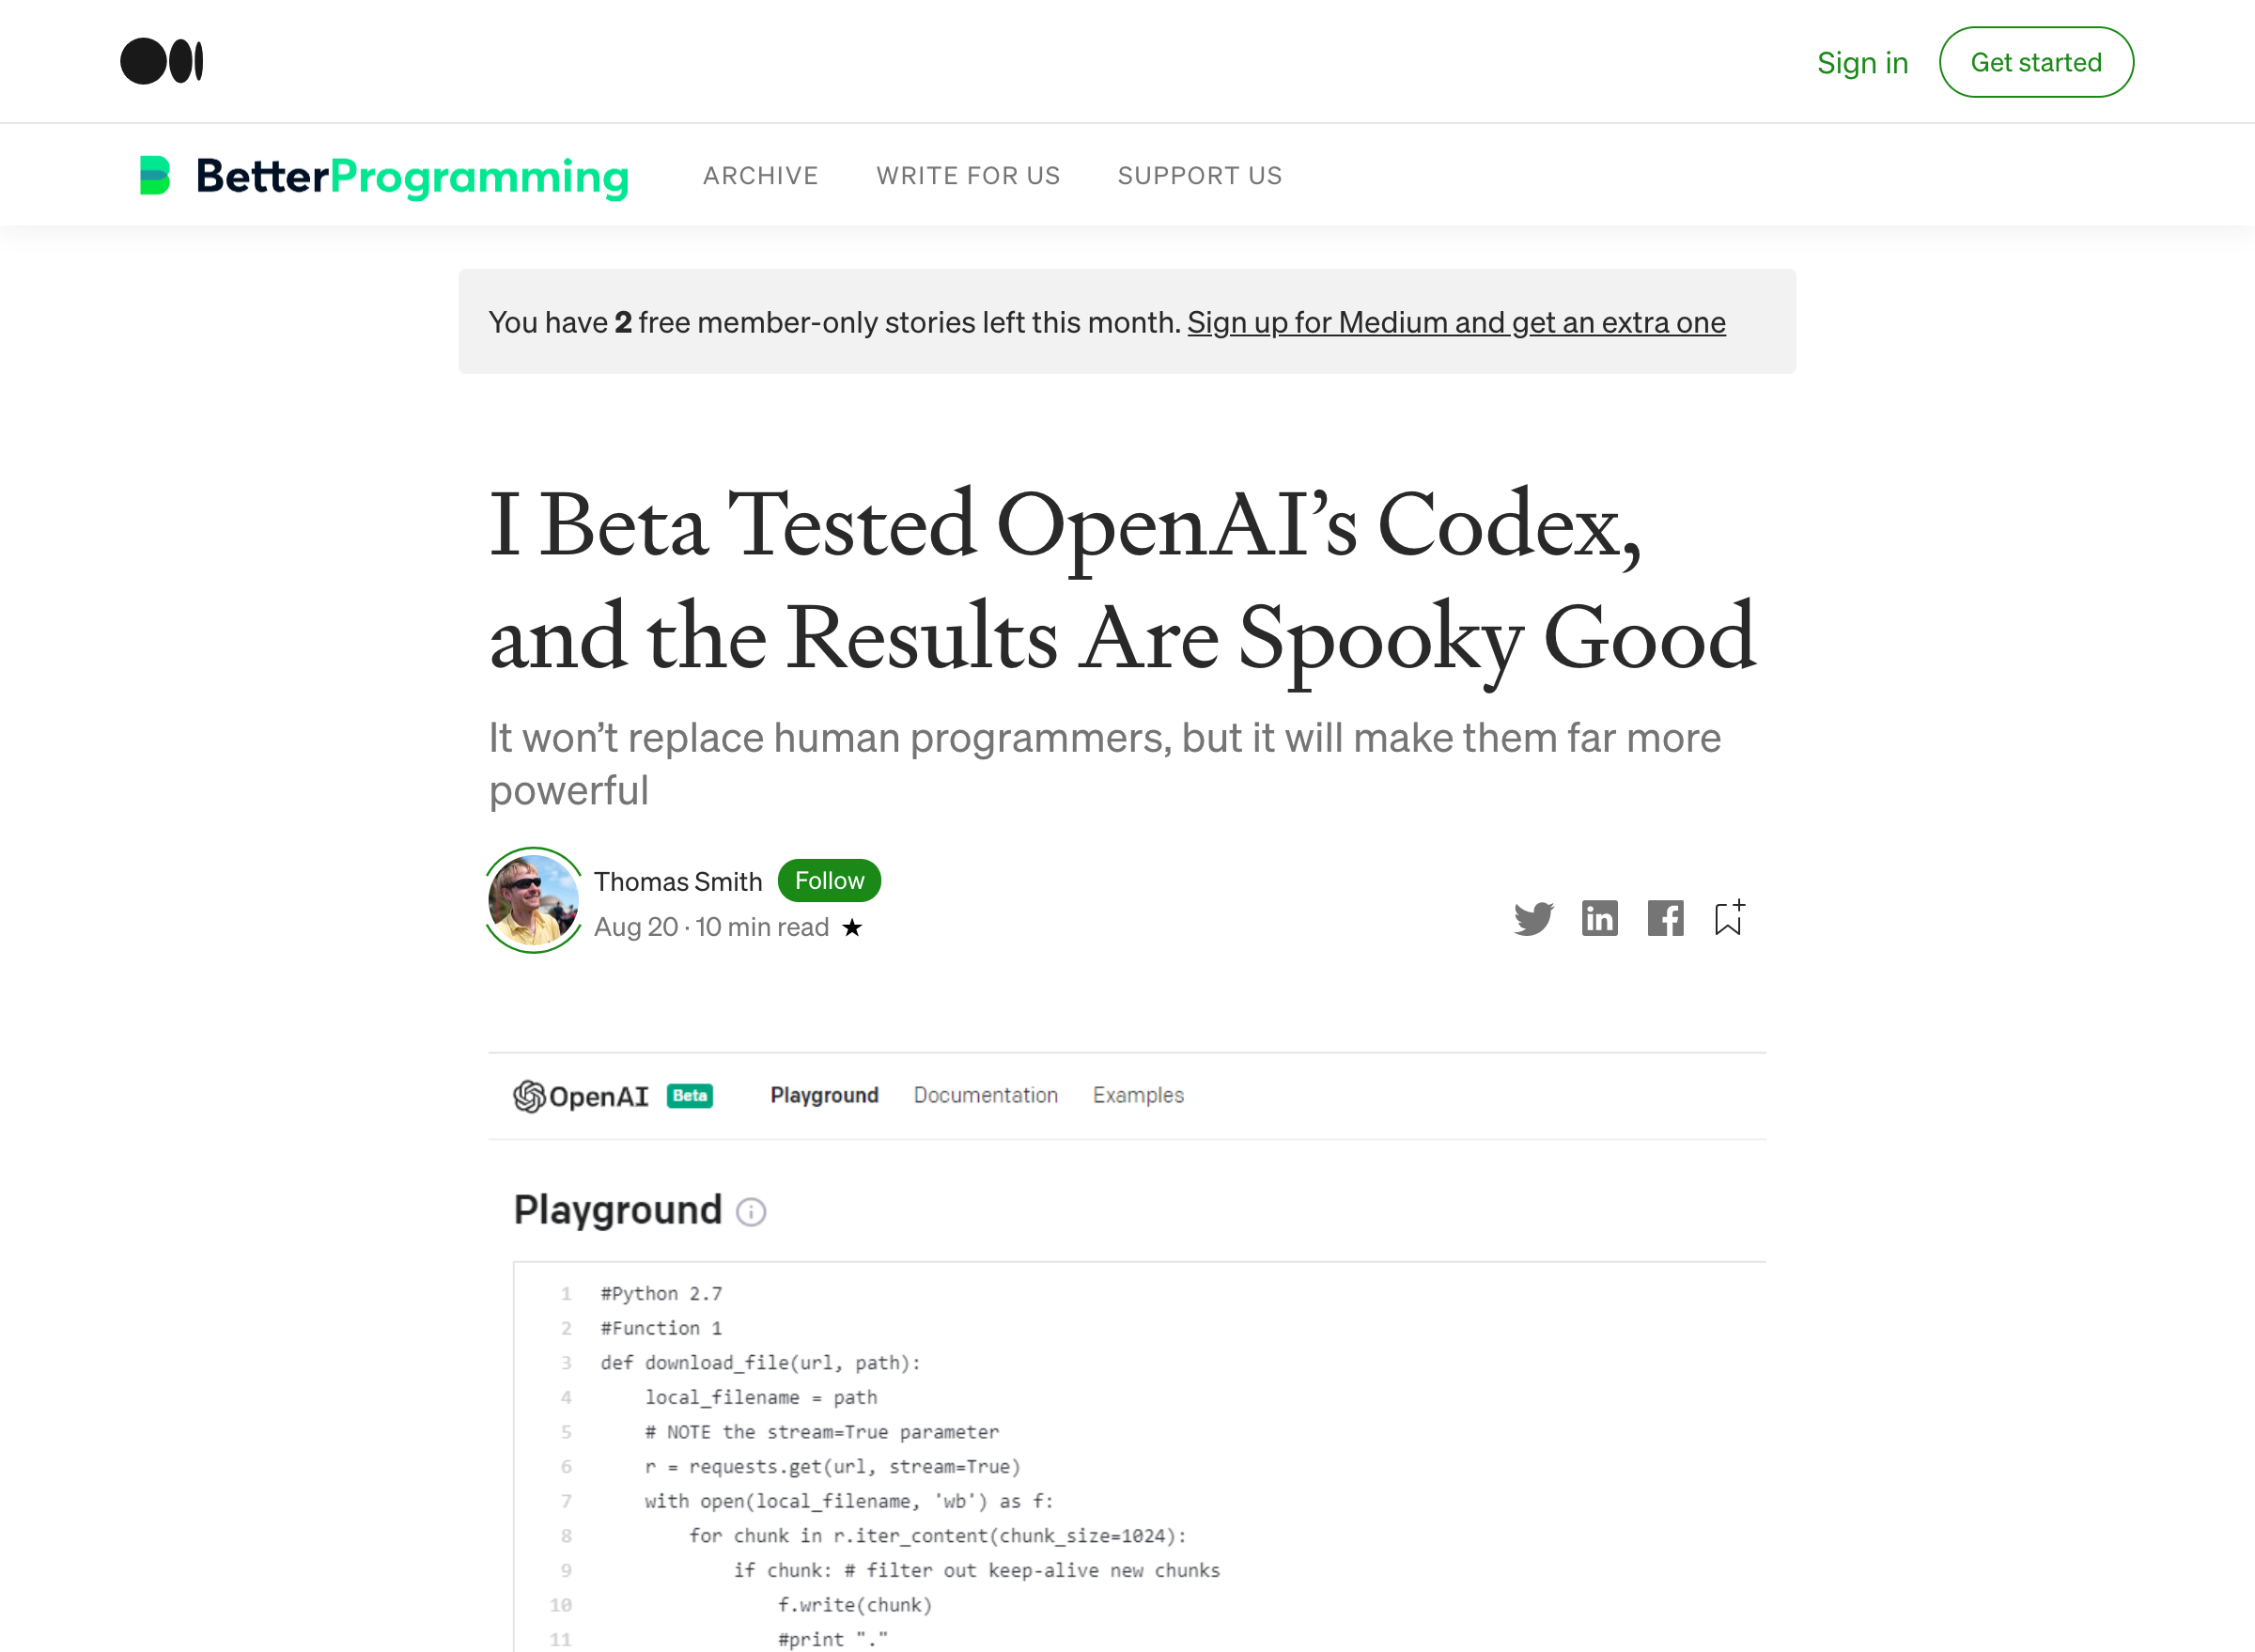
Task: Click the Better Programming green B logo
Action: point(155,176)
